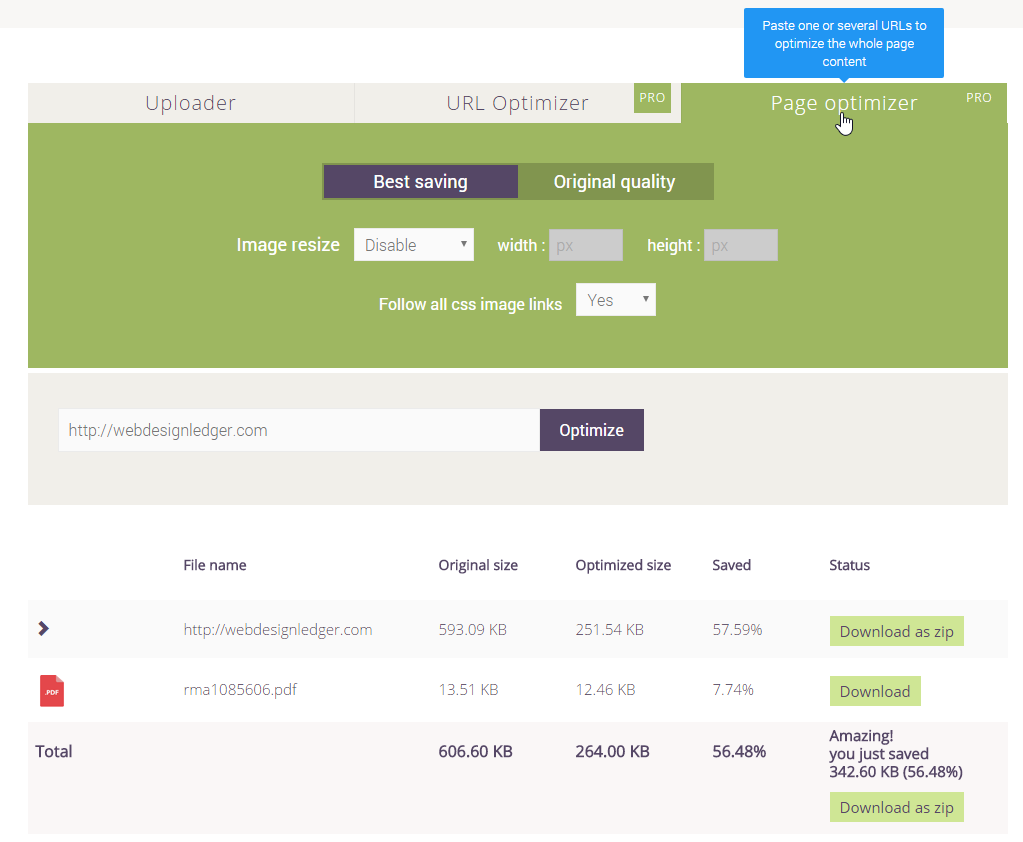This screenshot has width=1023, height=842.
Task: Select the Page optimizer tab
Action: pyautogui.click(x=844, y=102)
